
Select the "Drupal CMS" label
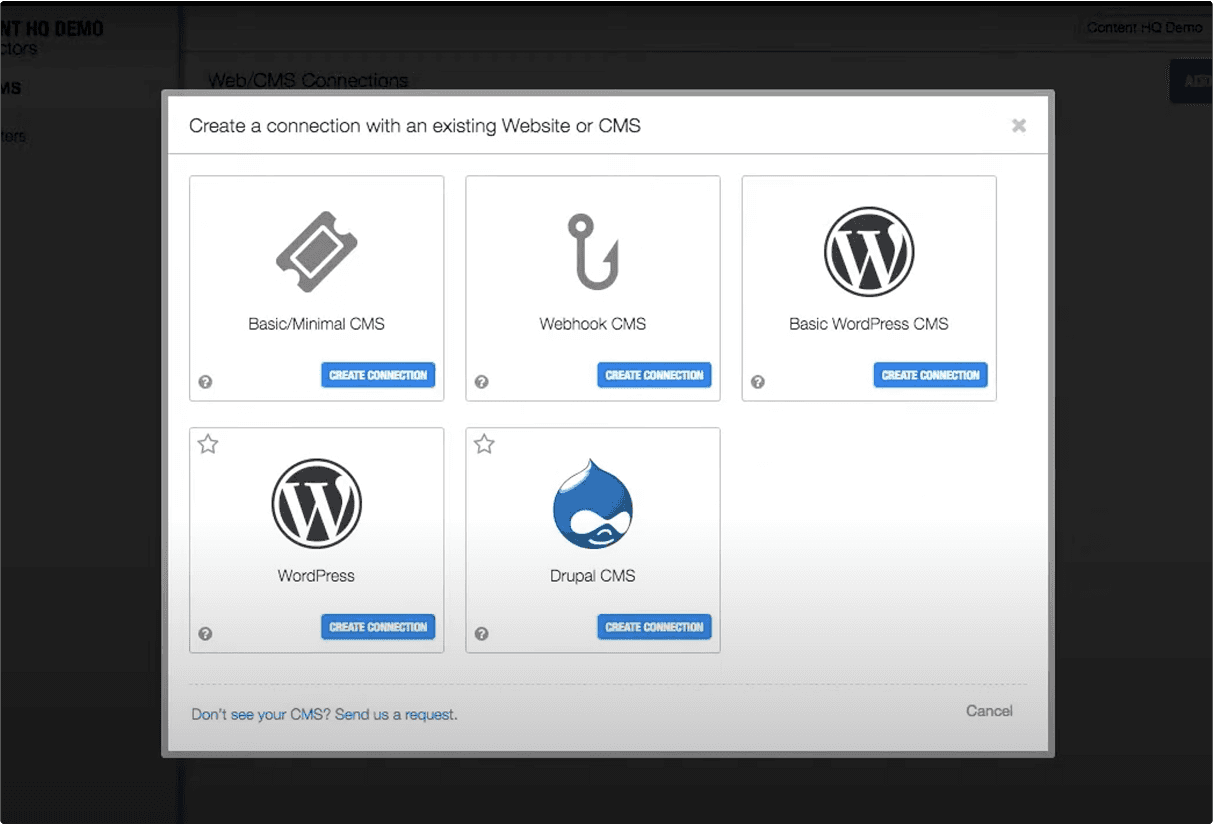tap(593, 576)
